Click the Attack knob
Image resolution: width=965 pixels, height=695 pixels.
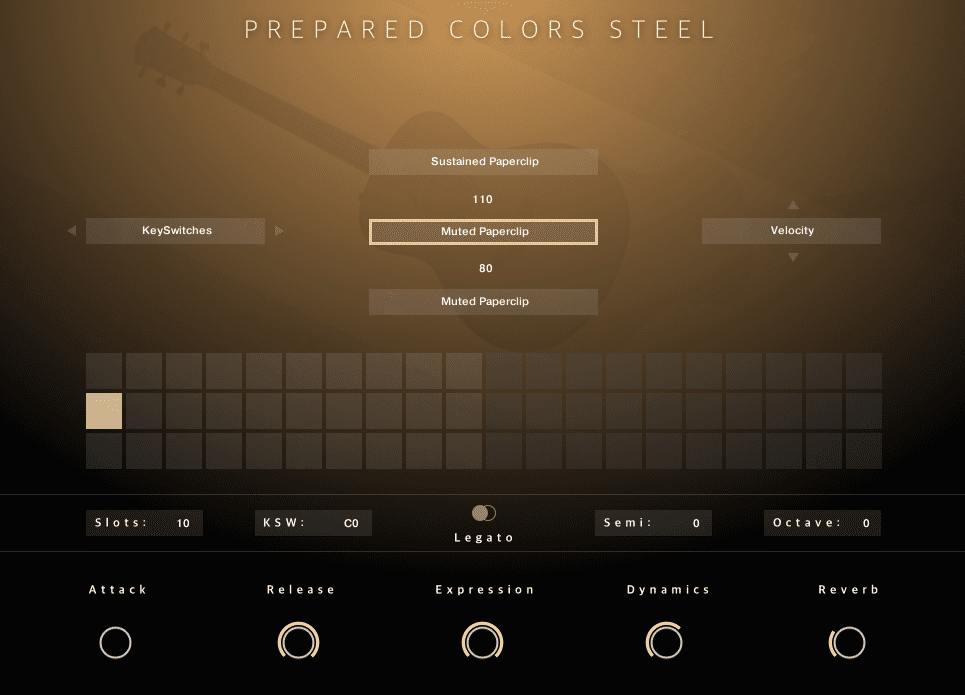(116, 643)
